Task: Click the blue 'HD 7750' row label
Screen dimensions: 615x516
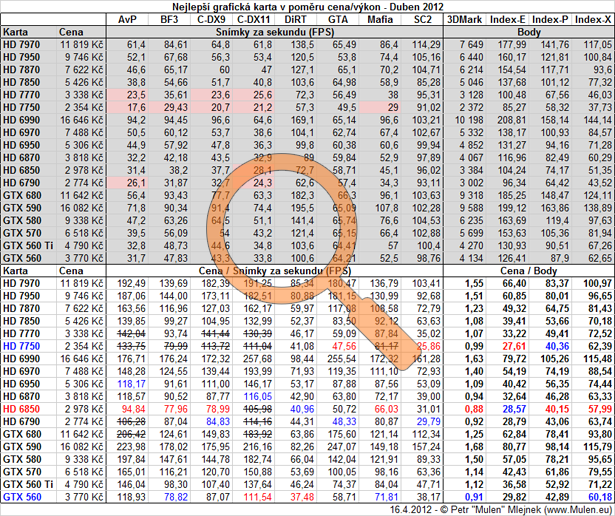Action: [x=22, y=346]
